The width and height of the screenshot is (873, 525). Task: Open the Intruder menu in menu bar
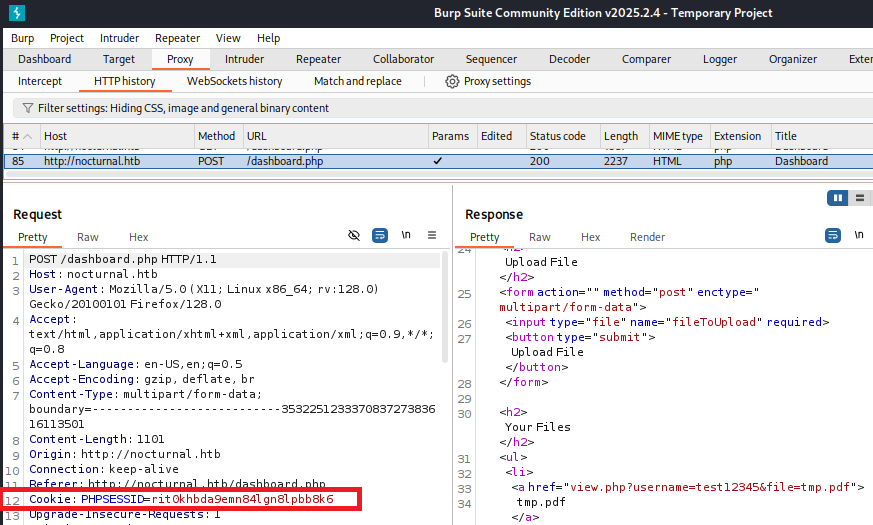point(119,38)
